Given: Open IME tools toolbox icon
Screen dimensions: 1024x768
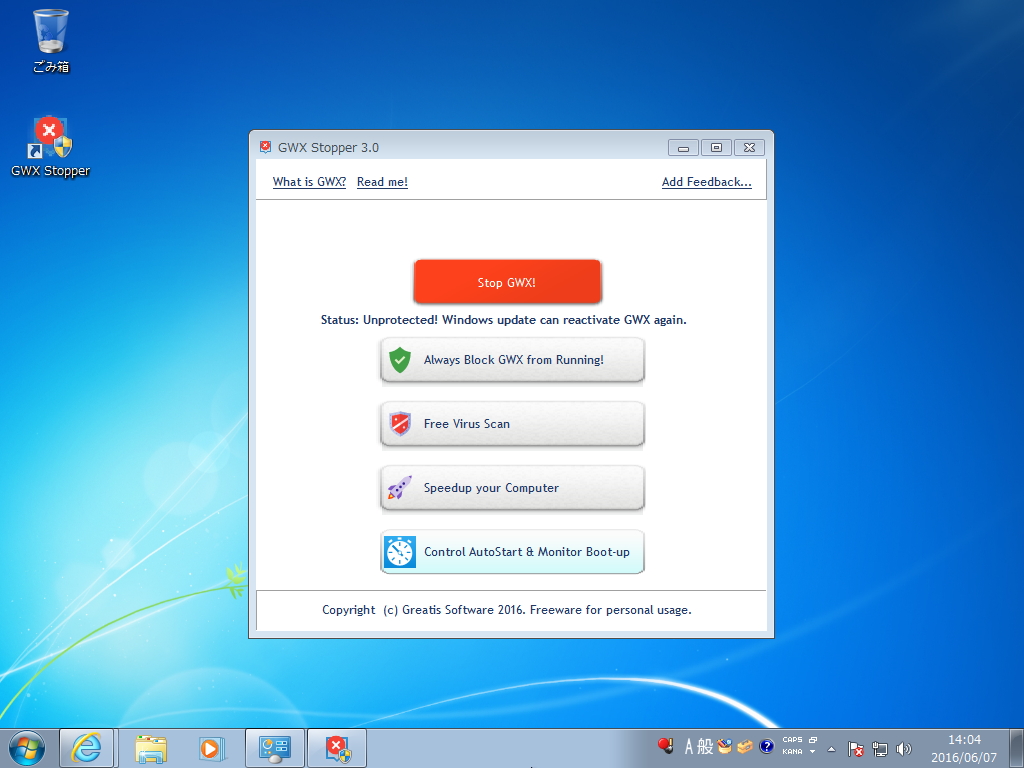Looking at the screenshot, I should [x=745, y=746].
